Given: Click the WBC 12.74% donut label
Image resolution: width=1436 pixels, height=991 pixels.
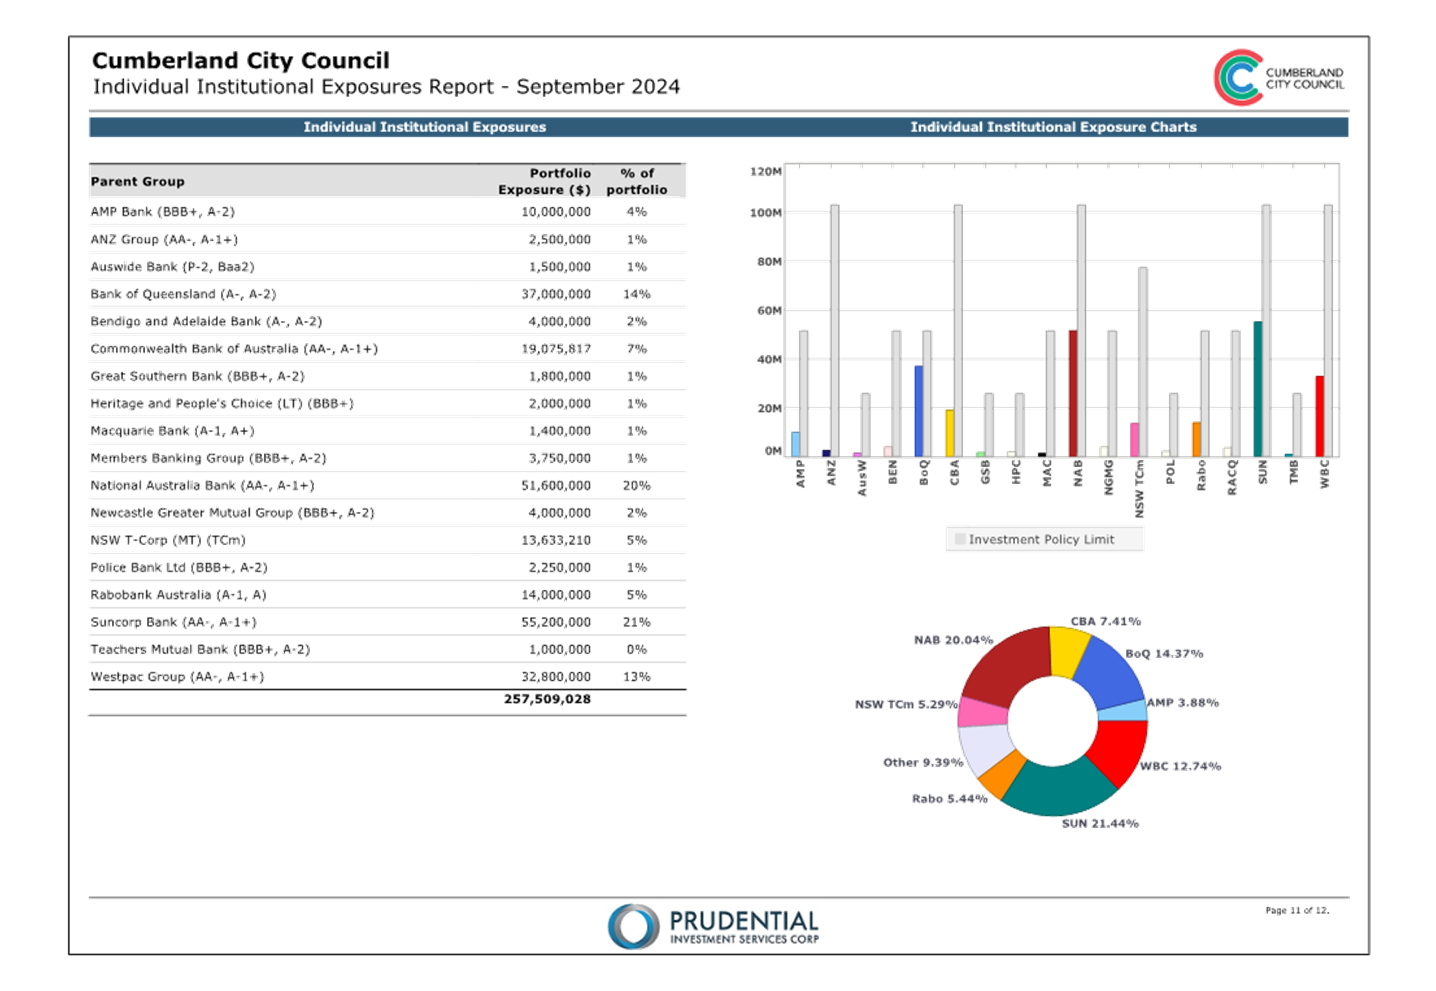Looking at the screenshot, I should click(x=1180, y=767).
